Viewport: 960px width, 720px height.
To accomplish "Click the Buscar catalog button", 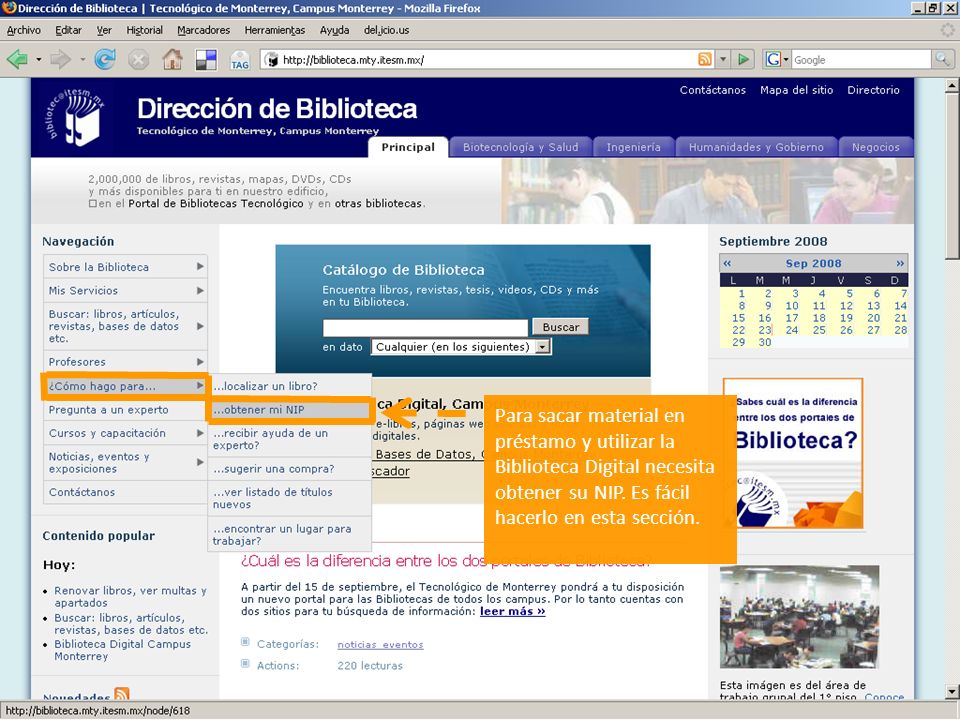I will [x=560, y=327].
